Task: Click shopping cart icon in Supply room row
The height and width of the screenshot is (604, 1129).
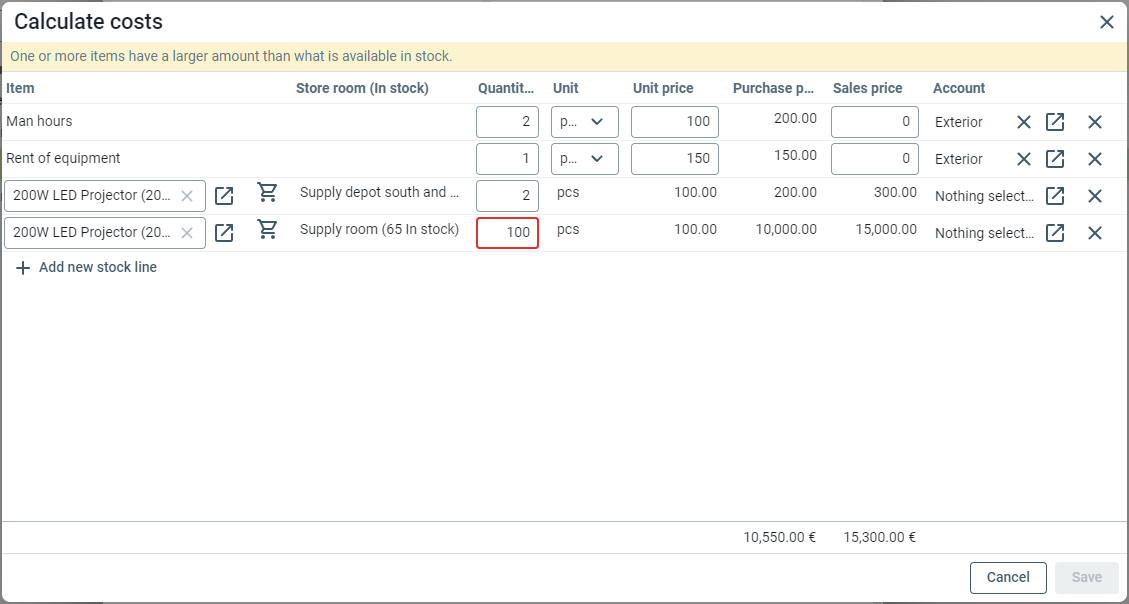Action: [x=267, y=230]
